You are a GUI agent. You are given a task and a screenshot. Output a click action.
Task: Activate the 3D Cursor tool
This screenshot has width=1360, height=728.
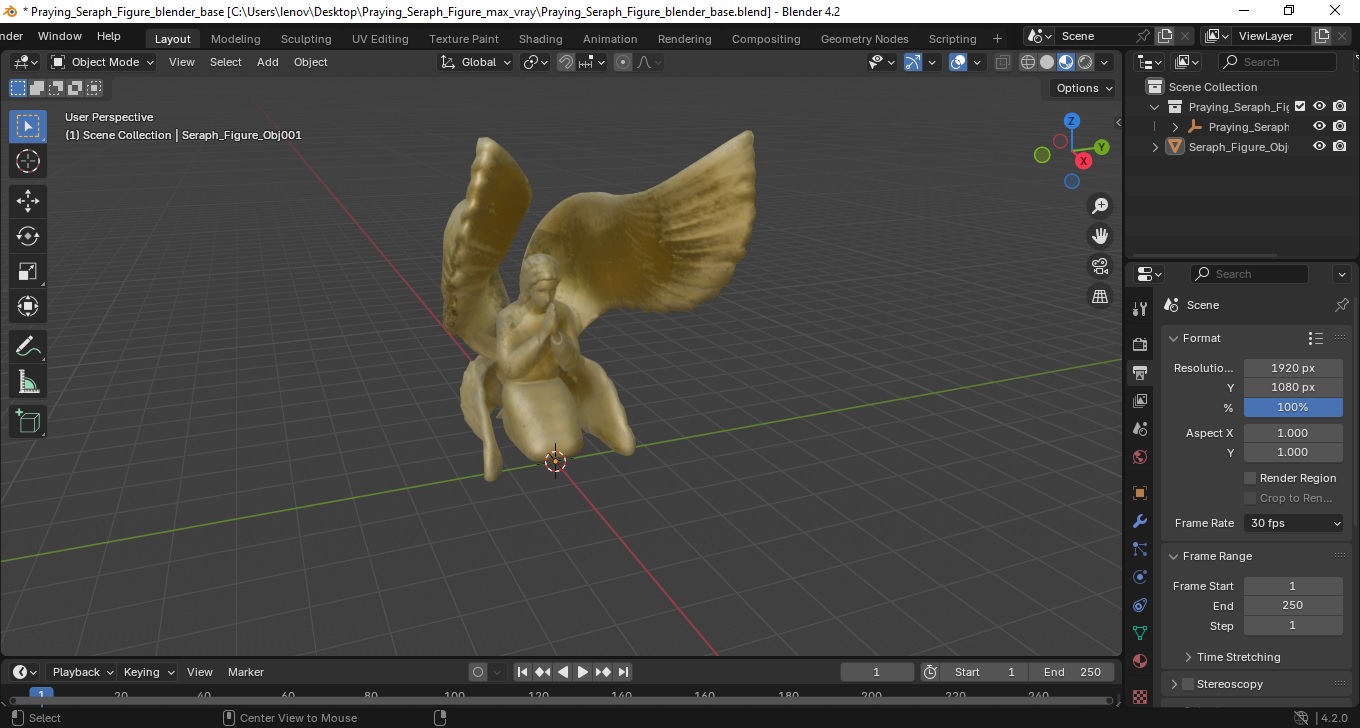click(28, 161)
